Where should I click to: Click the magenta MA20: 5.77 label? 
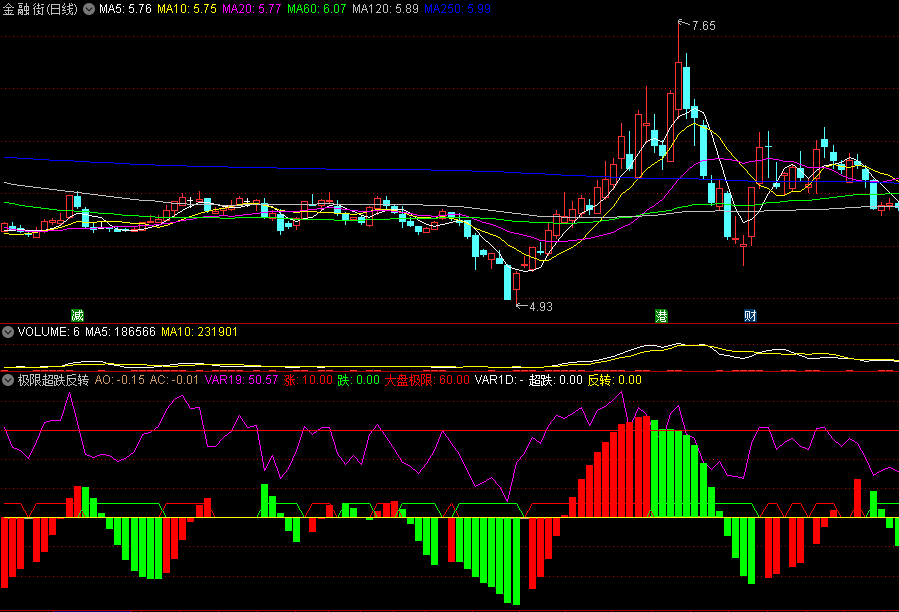pyautogui.click(x=252, y=9)
